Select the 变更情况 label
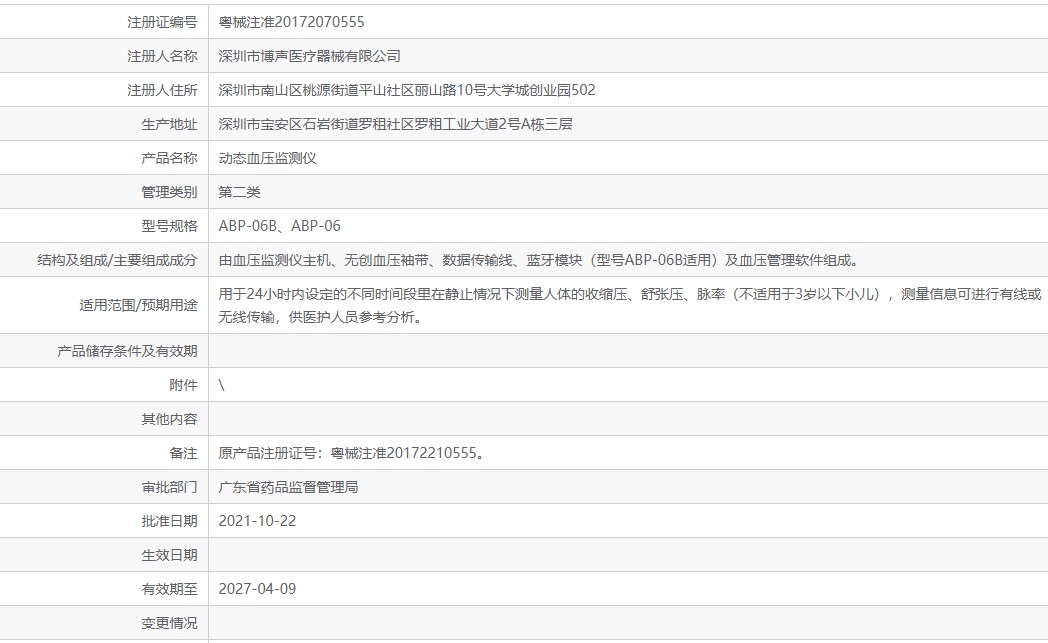This screenshot has height=643, width=1048. pos(169,624)
